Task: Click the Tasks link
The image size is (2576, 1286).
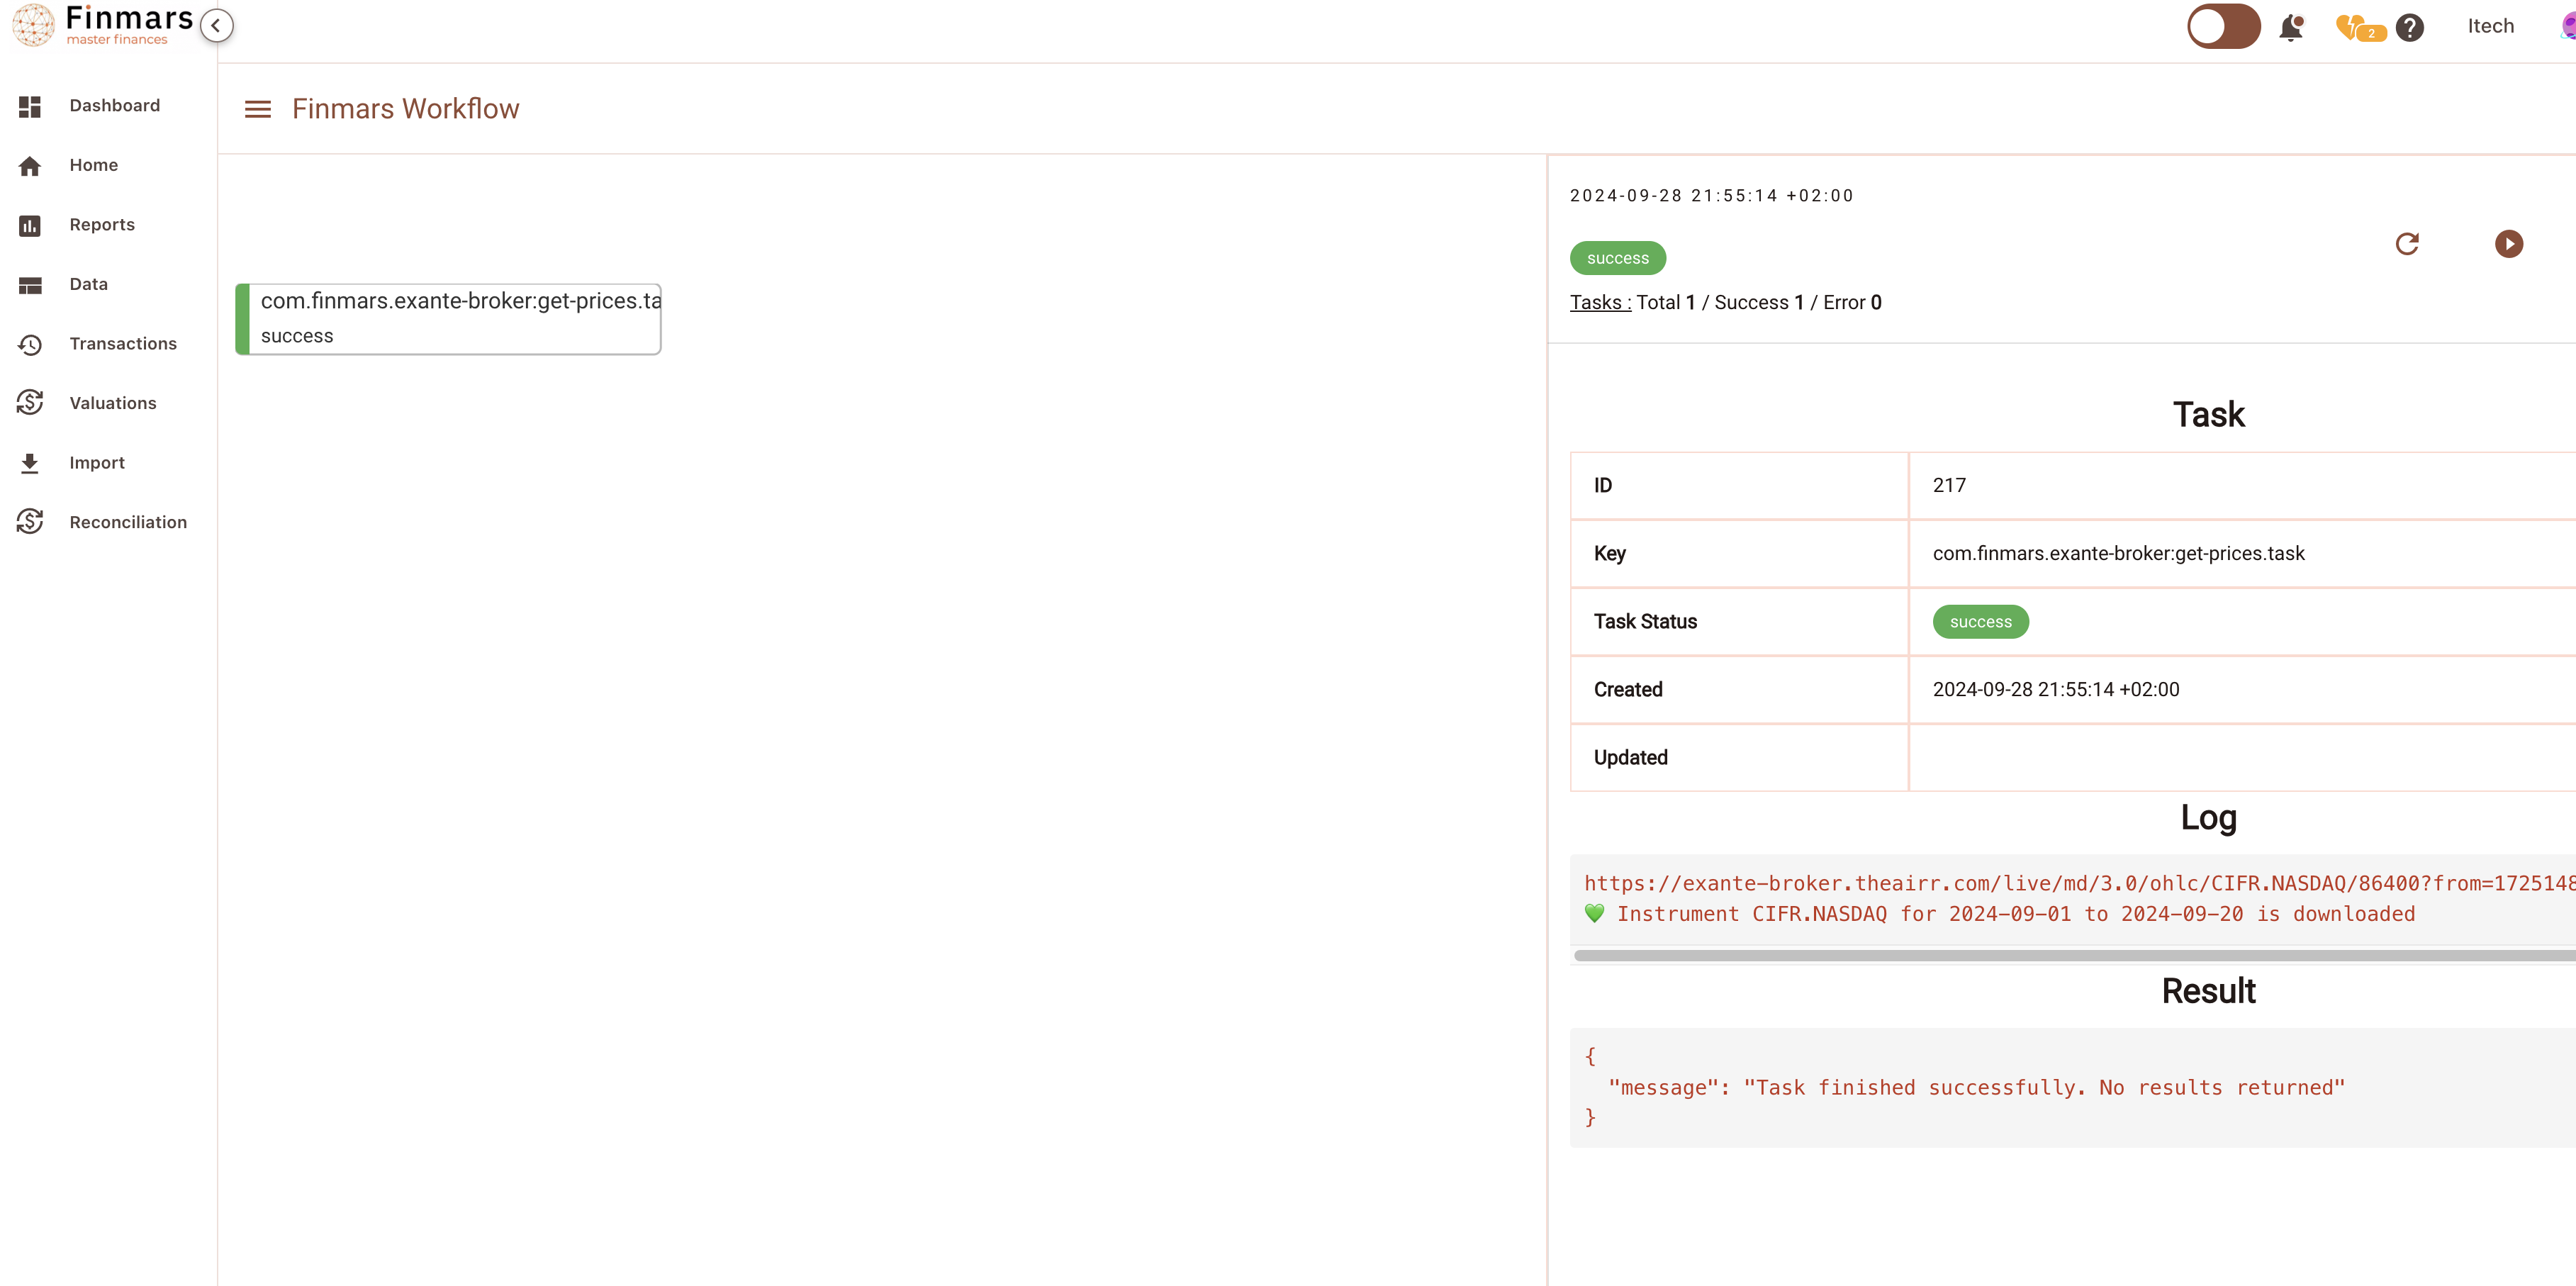Action: 1600,303
